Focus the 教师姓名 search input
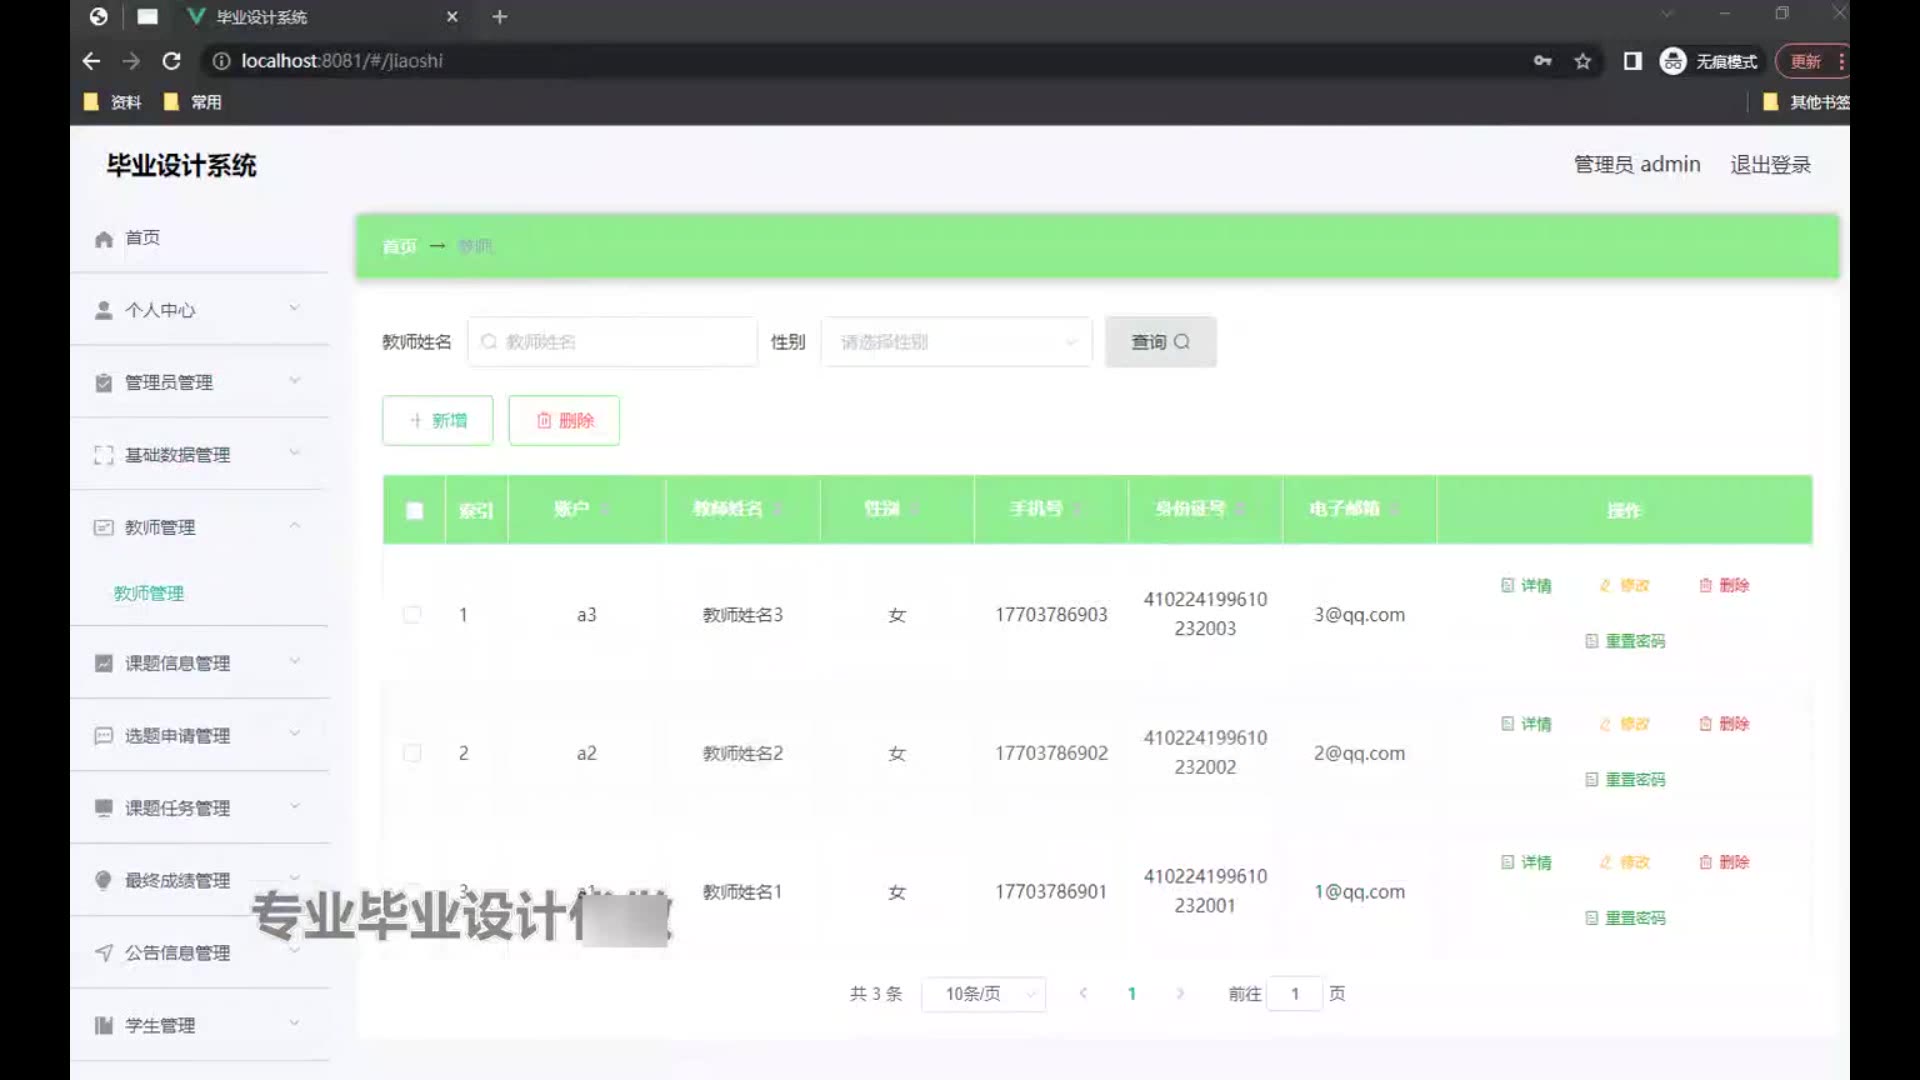The width and height of the screenshot is (1920, 1080). pos(612,342)
